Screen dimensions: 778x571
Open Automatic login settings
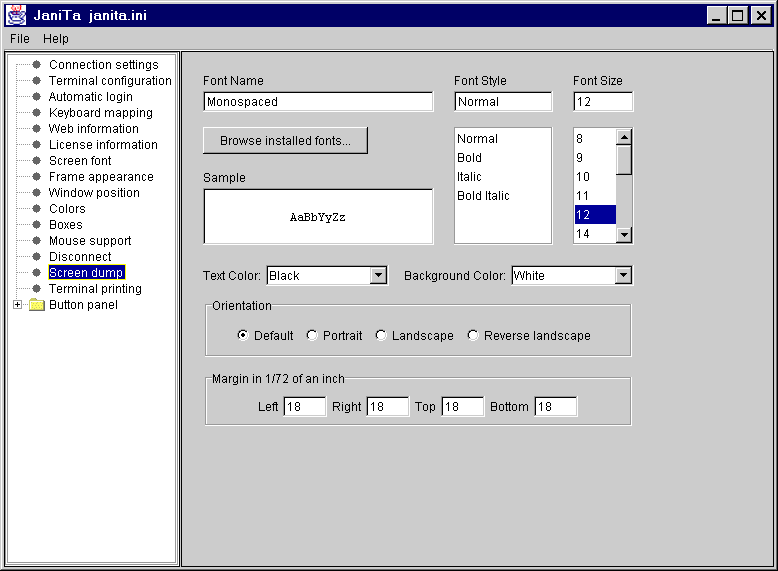(x=91, y=96)
